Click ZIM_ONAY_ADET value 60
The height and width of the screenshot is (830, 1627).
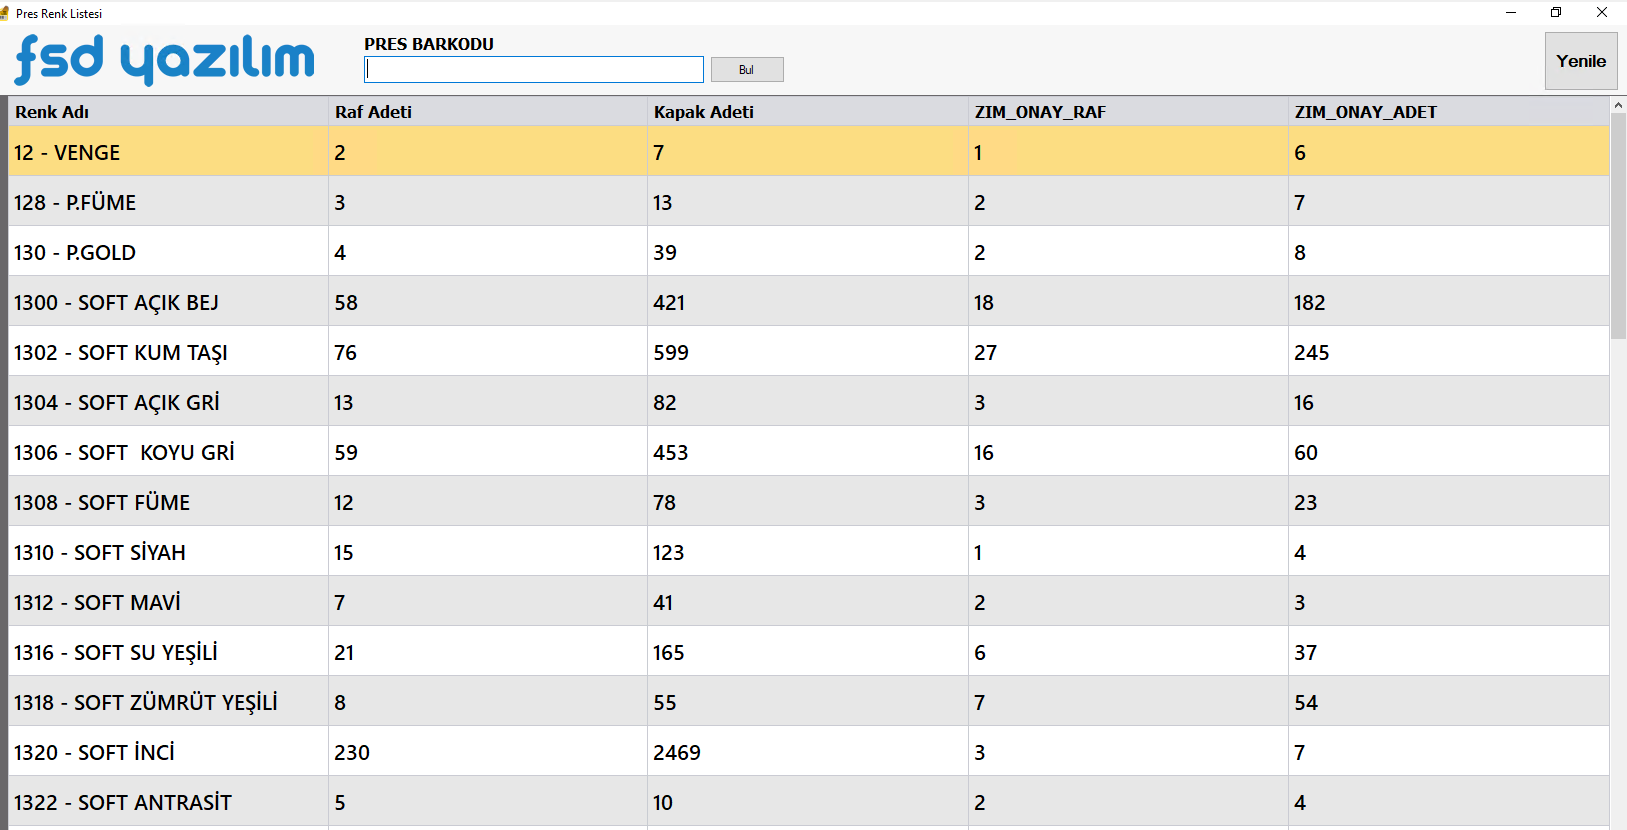coord(1306,453)
